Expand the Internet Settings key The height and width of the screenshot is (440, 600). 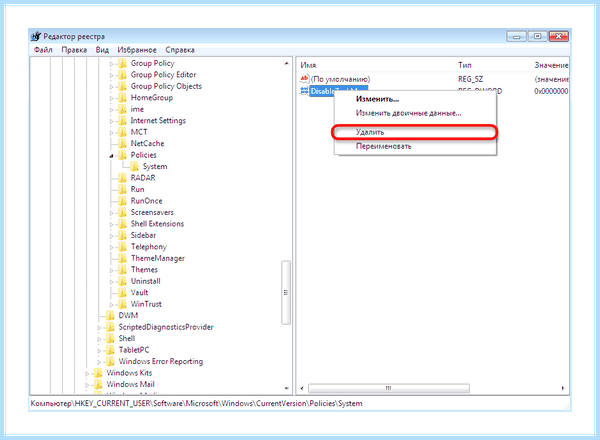pos(111,122)
